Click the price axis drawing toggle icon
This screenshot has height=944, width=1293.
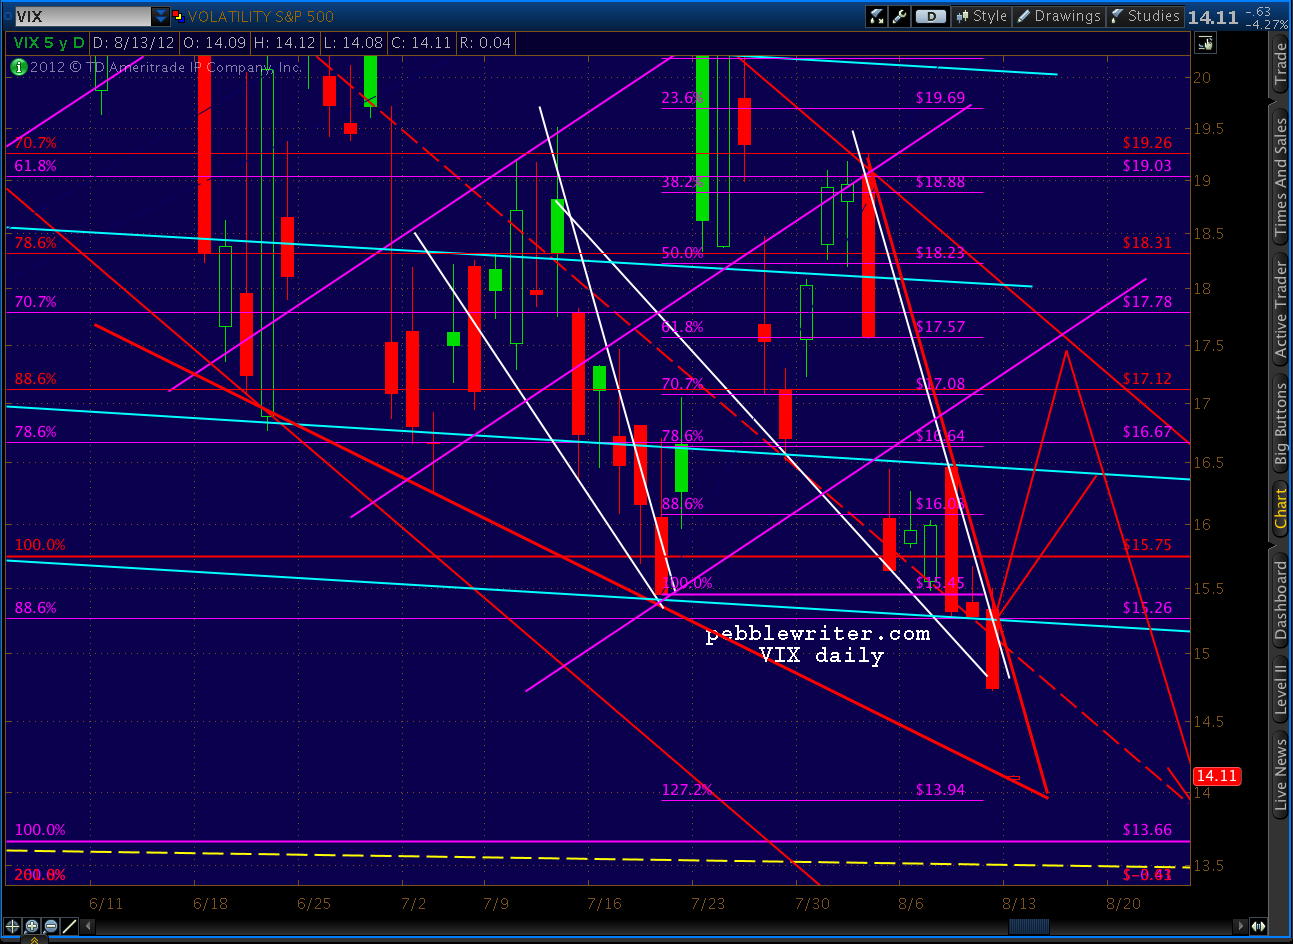coord(1205,43)
